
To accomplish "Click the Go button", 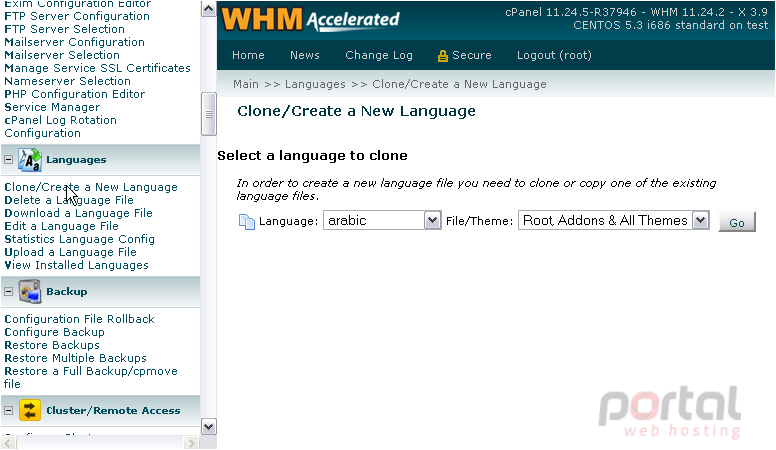I will point(737,222).
